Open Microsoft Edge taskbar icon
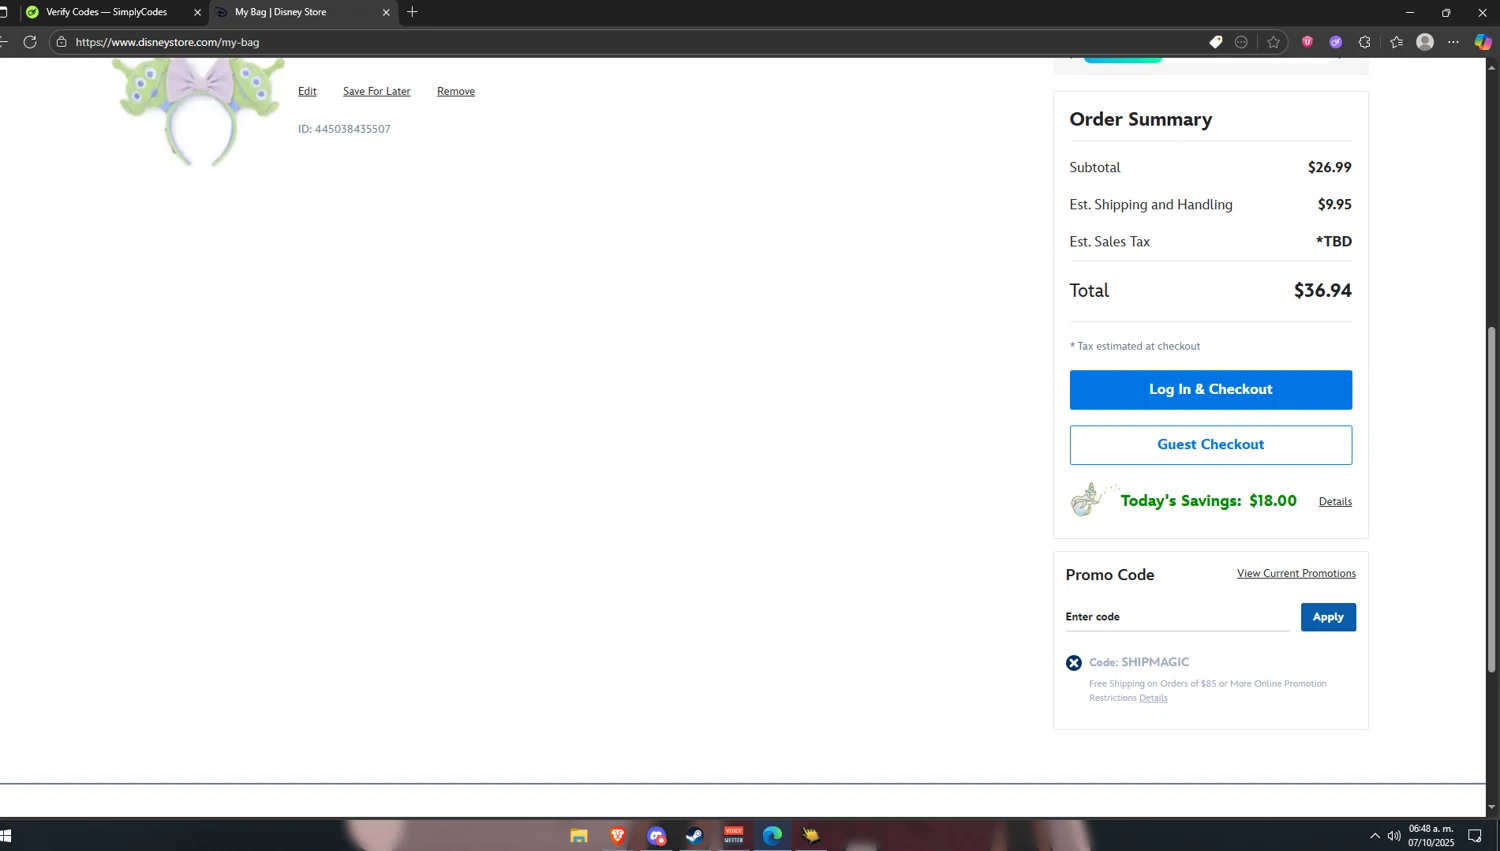Screen dimensions: 1500x851 click(x=772, y=836)
